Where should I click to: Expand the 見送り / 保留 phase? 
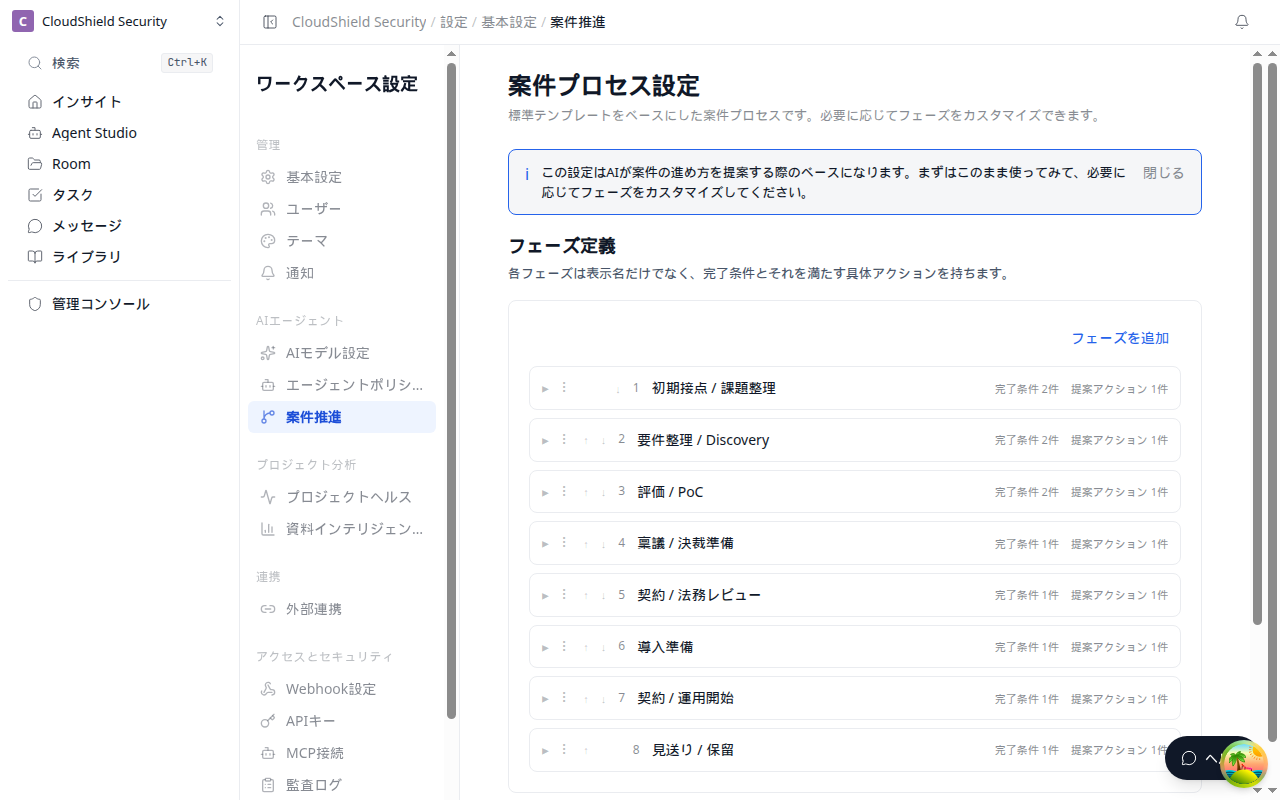pos(545,751)
